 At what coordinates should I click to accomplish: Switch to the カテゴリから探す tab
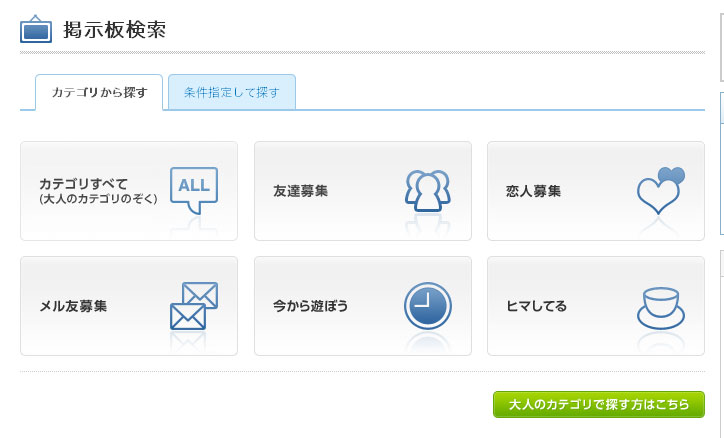tap(99, 92)
